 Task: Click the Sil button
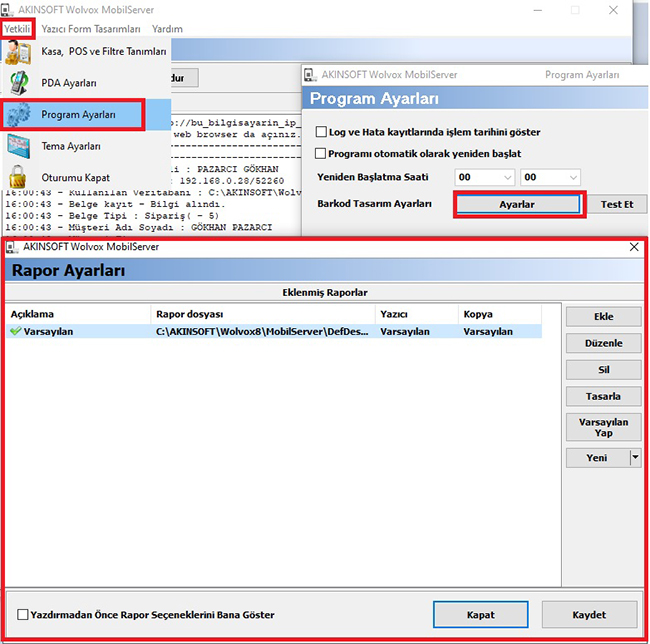click(x=604, y=370)
